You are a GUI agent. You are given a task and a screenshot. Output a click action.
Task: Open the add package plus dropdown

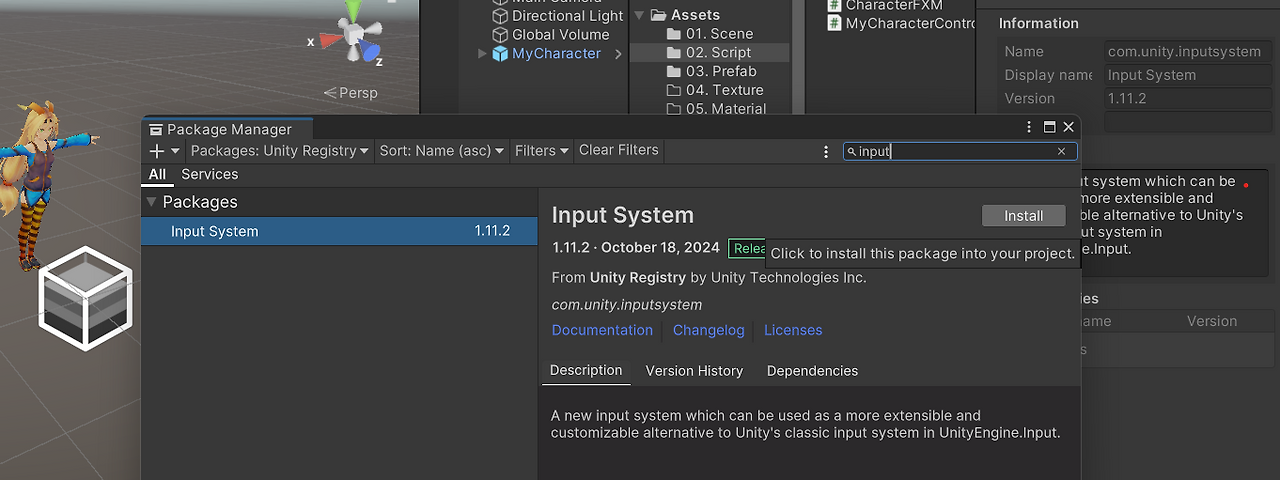pyautogui.click(x=165, y=151)
